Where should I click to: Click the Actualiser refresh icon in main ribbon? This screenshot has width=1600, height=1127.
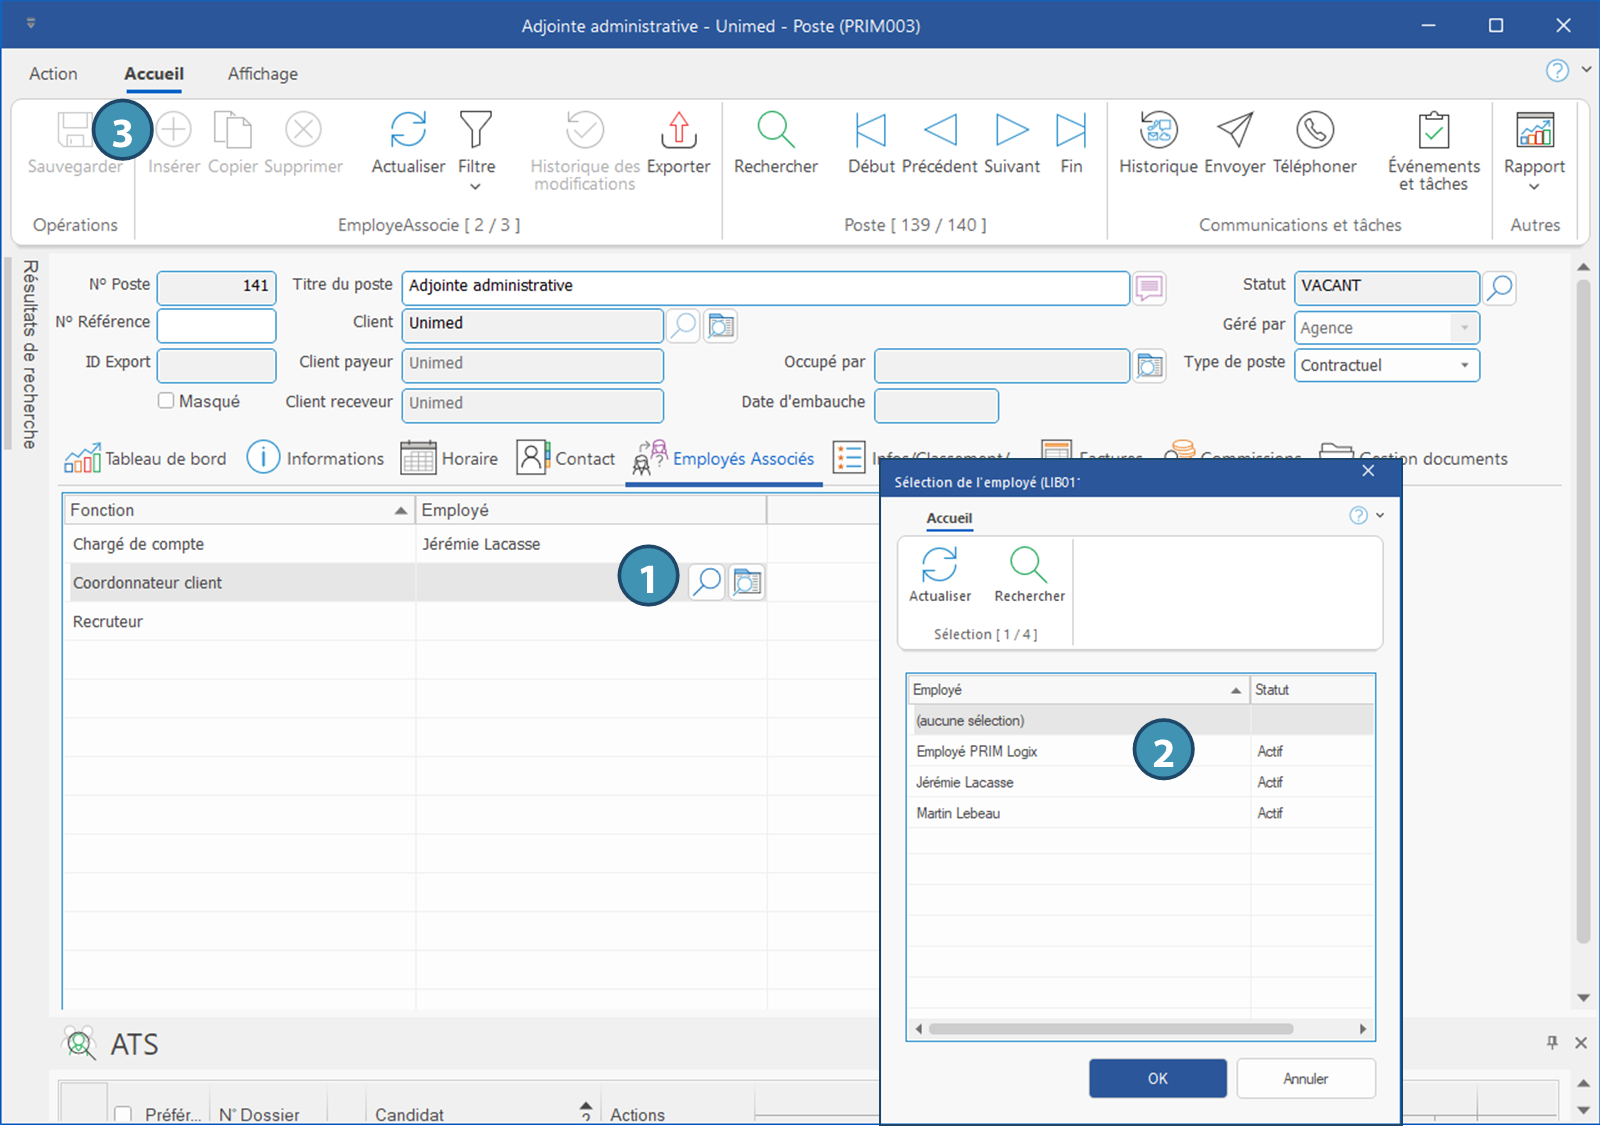point(408,131)
